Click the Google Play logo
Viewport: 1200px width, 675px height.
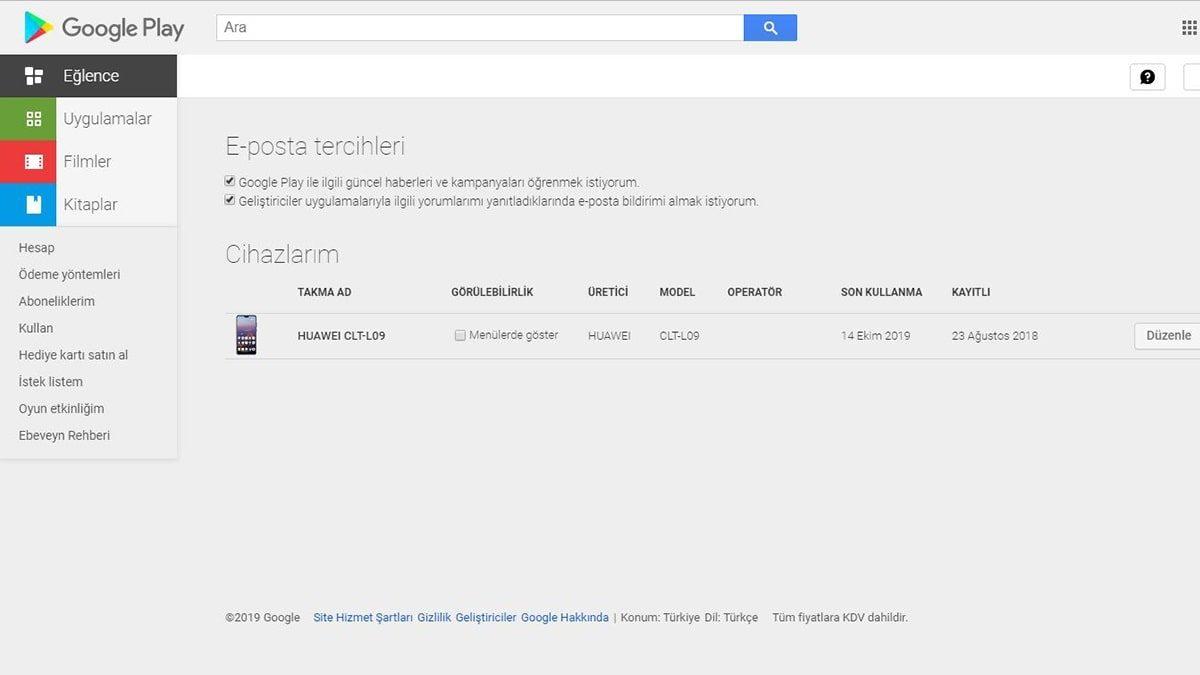pos(103,27)
